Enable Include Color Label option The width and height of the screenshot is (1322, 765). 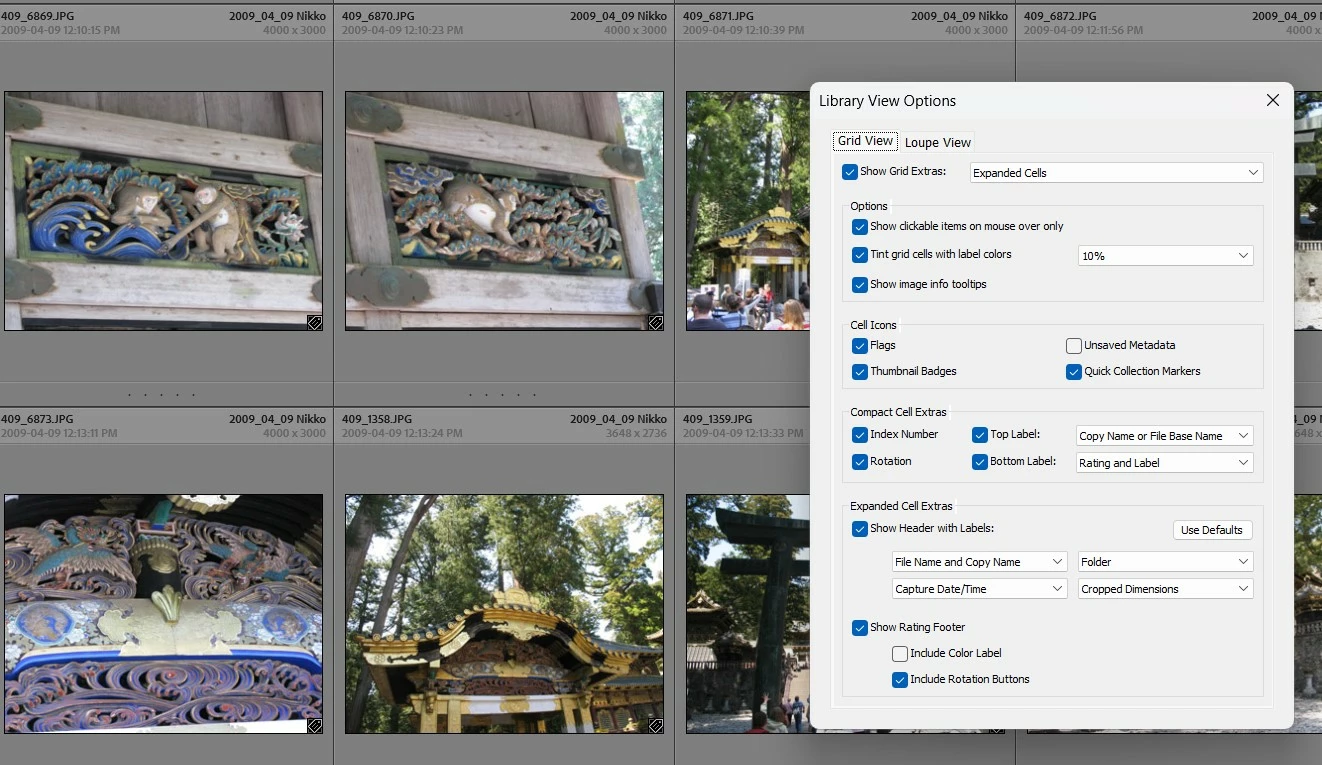[900, 654]
